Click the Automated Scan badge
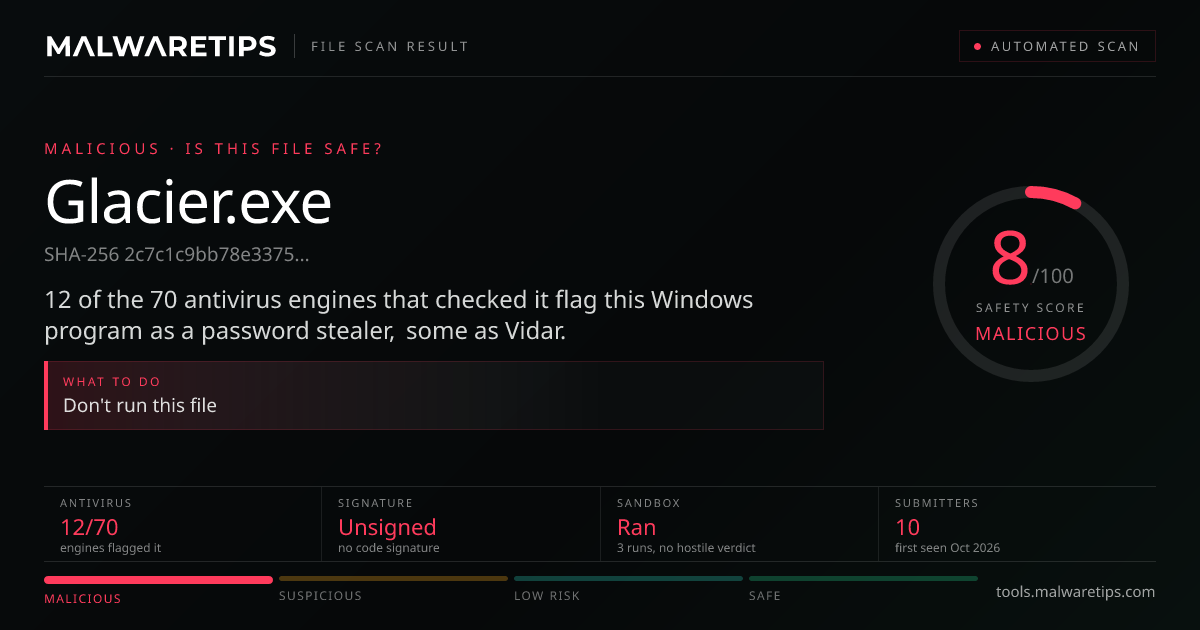The image size is (1200, 630). pyautogui.click(x=1057, y=46)
